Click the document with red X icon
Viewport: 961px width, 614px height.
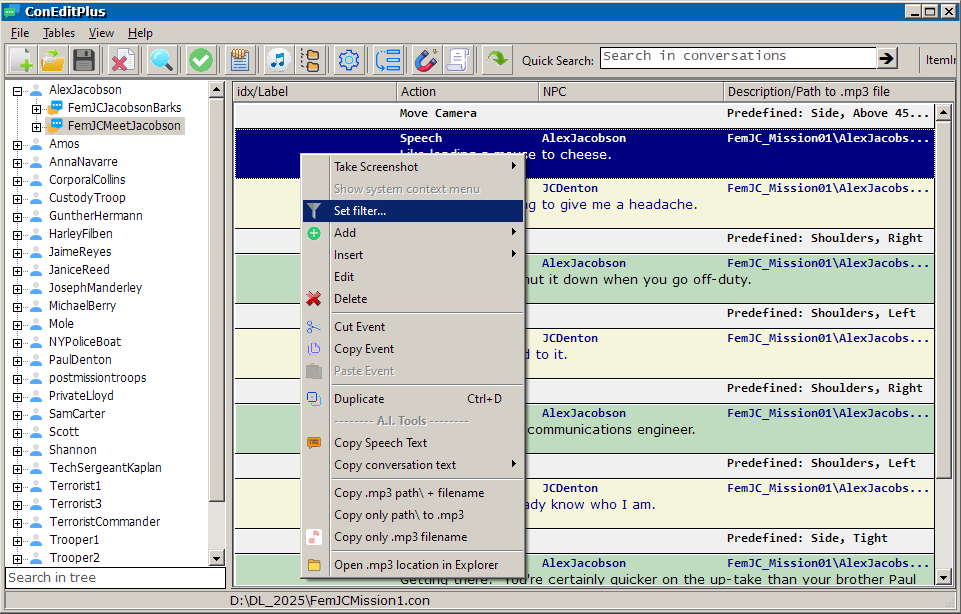(x=122, y=60)
